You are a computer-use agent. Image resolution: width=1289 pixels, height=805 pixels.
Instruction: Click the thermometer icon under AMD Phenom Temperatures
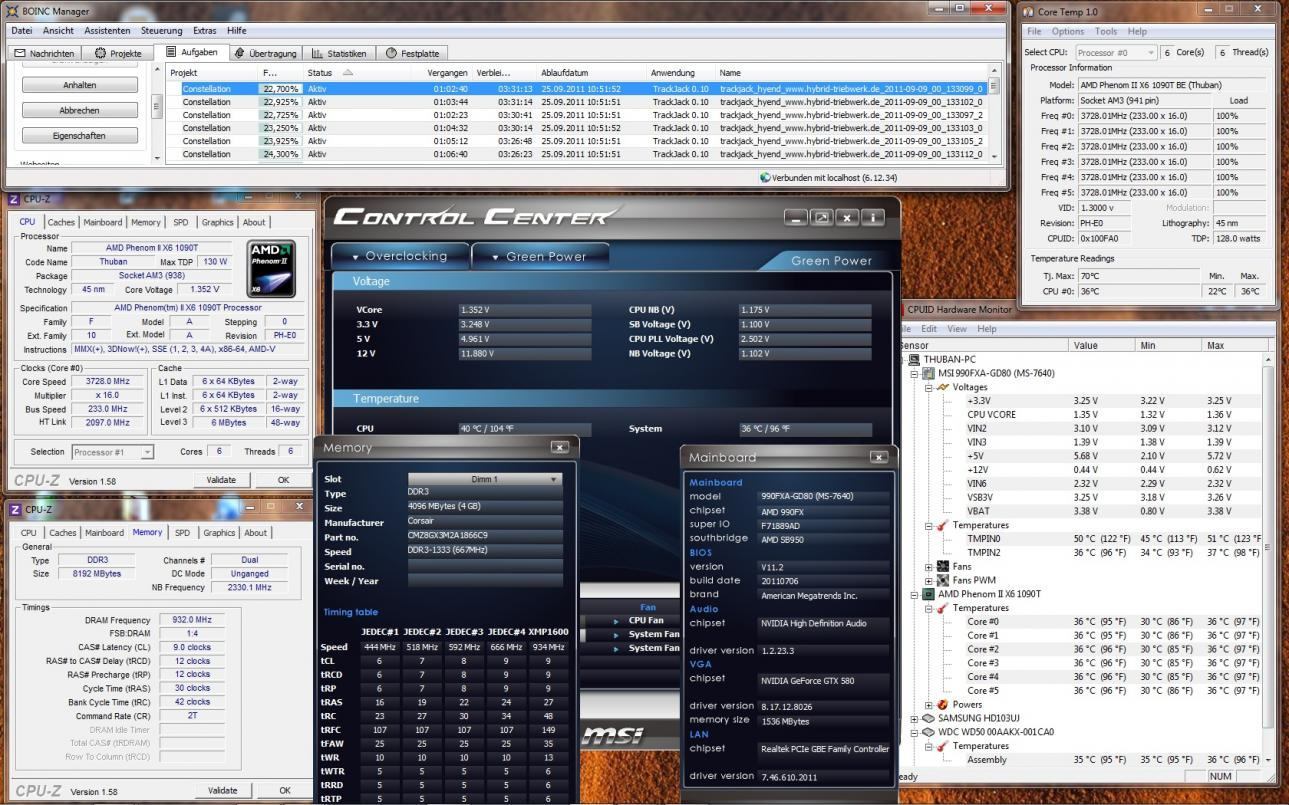(x=942, y=608)
